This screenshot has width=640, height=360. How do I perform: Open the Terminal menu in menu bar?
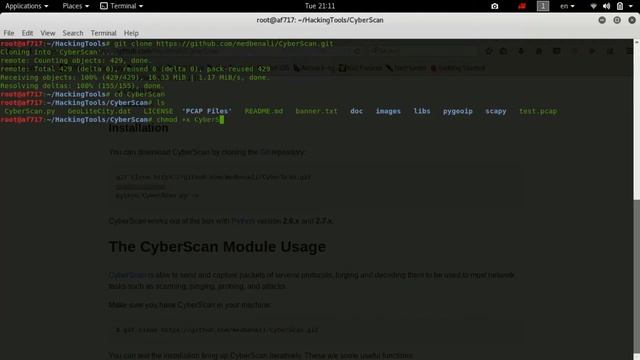pyautogui.click(x=103, y=33)
